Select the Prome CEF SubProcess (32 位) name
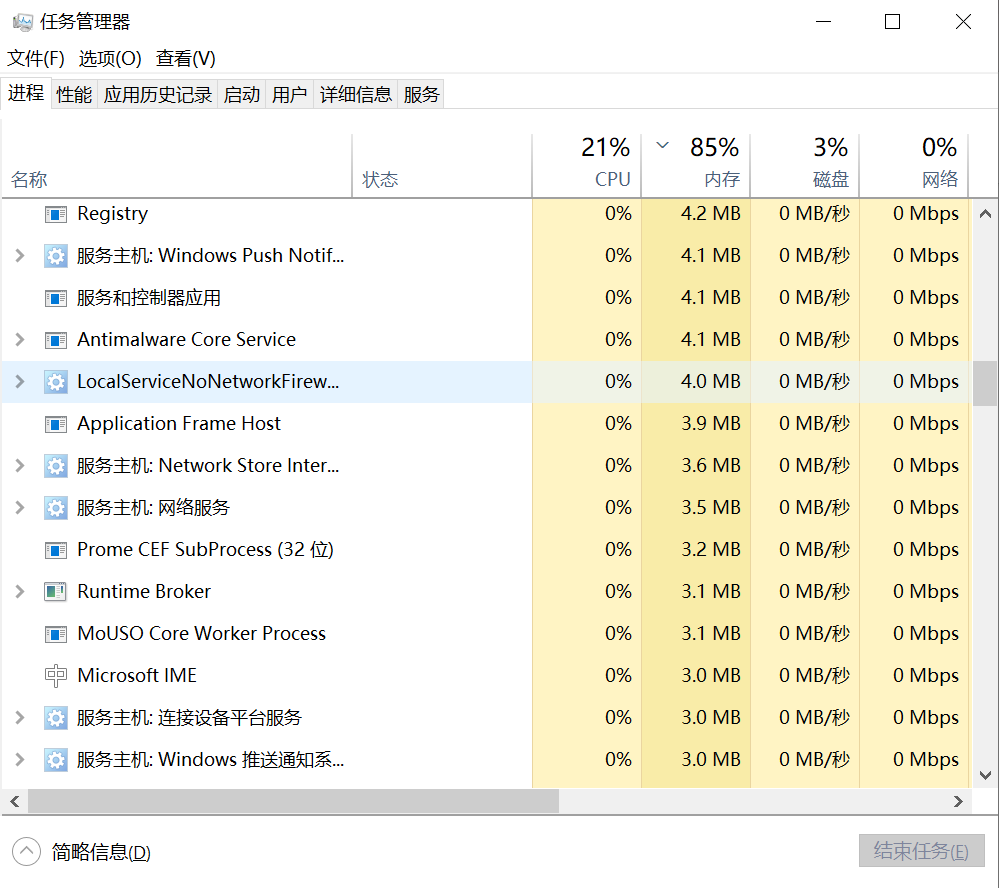 tap(205, 550)
